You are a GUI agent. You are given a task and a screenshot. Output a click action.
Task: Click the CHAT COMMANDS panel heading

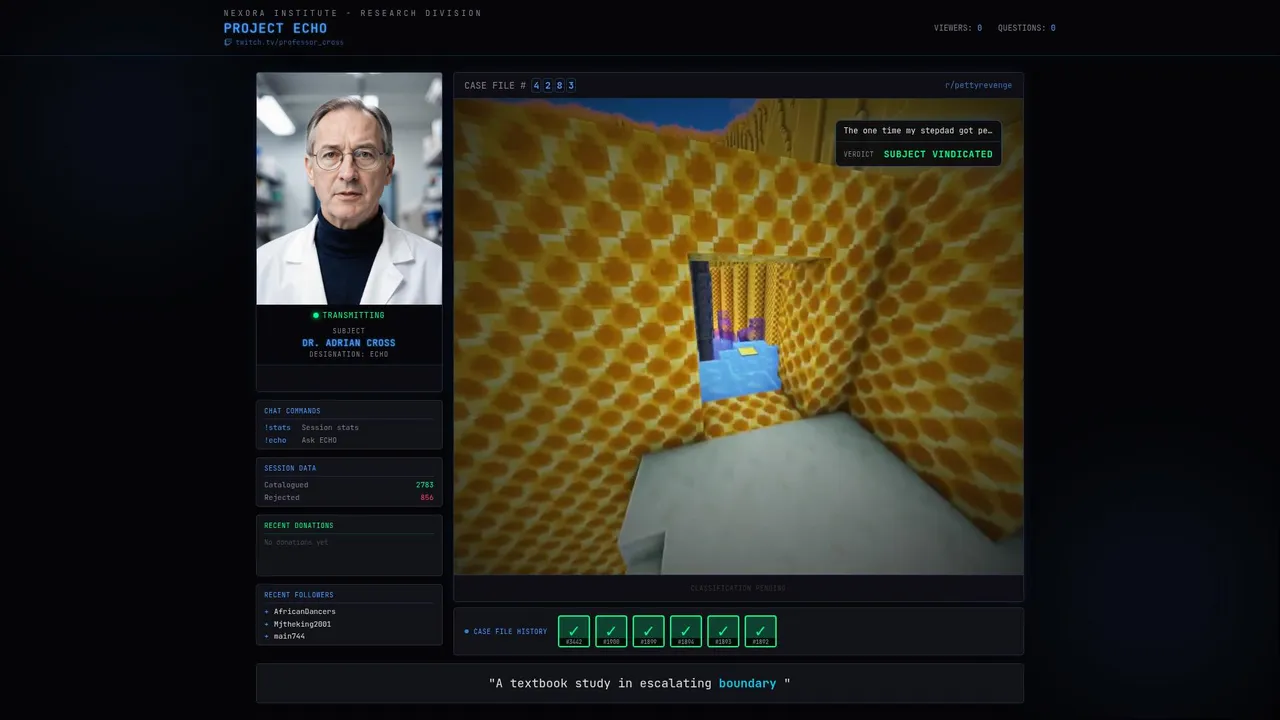(292, 411)
